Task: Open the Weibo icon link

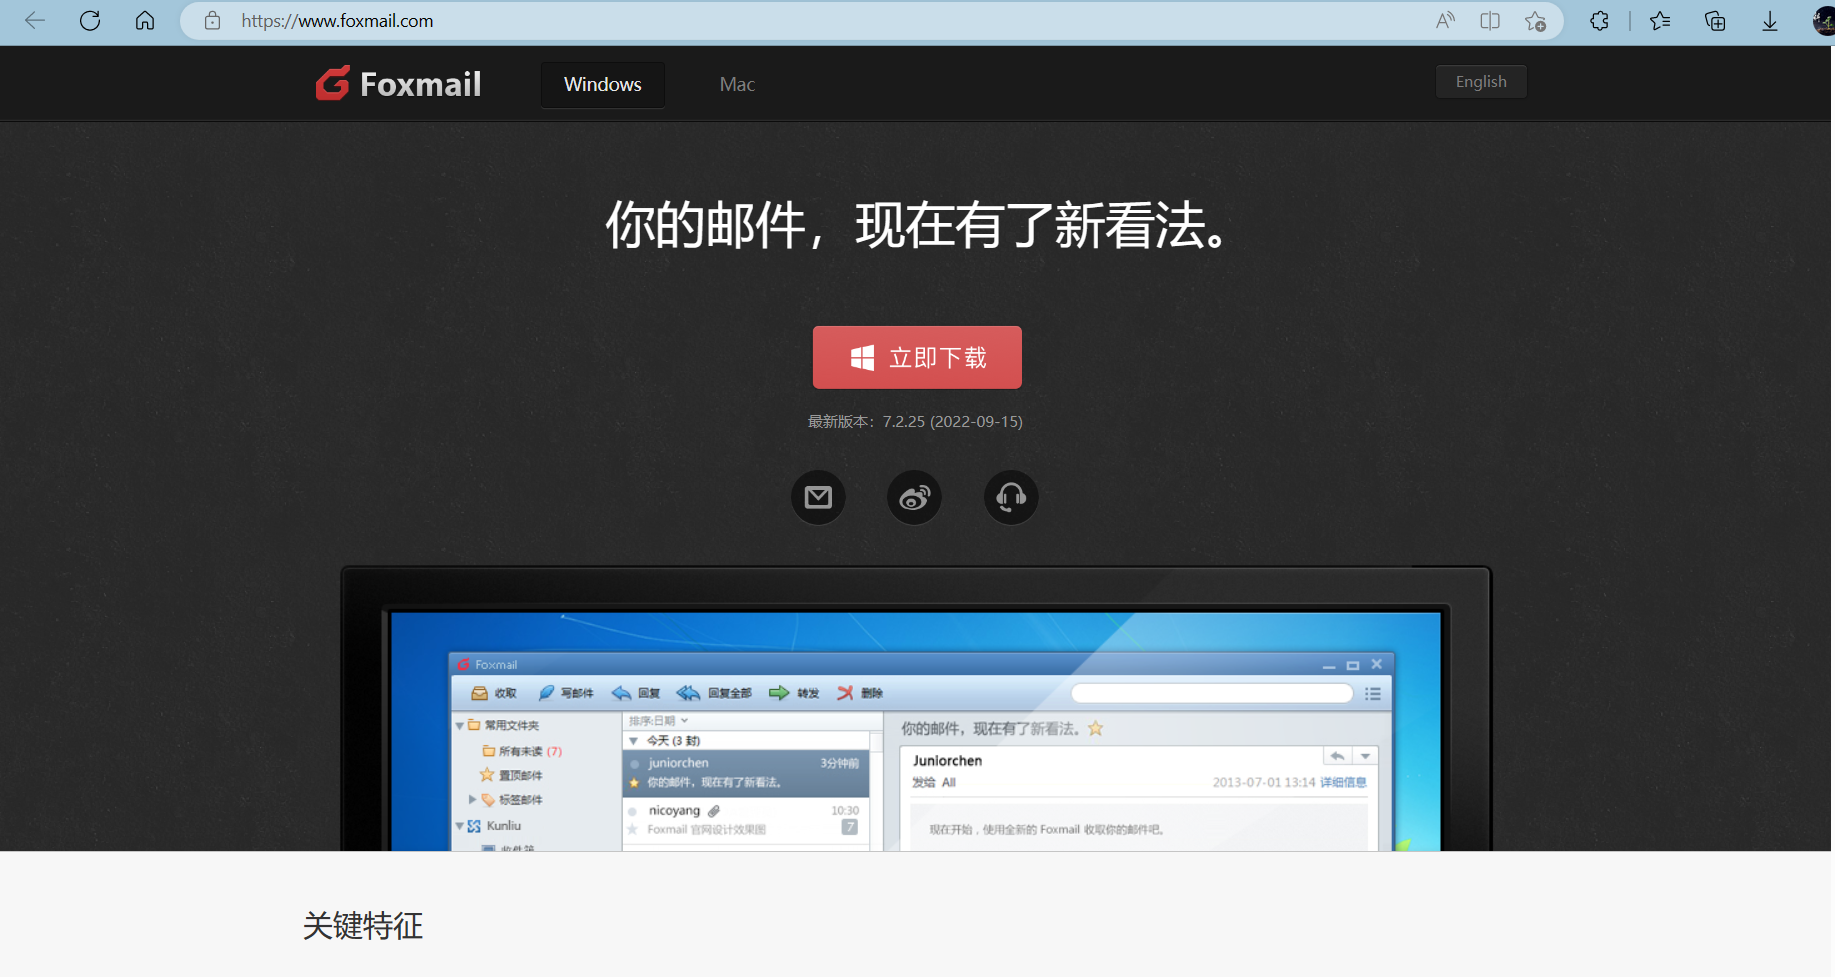Action: (x=914, y=497)
